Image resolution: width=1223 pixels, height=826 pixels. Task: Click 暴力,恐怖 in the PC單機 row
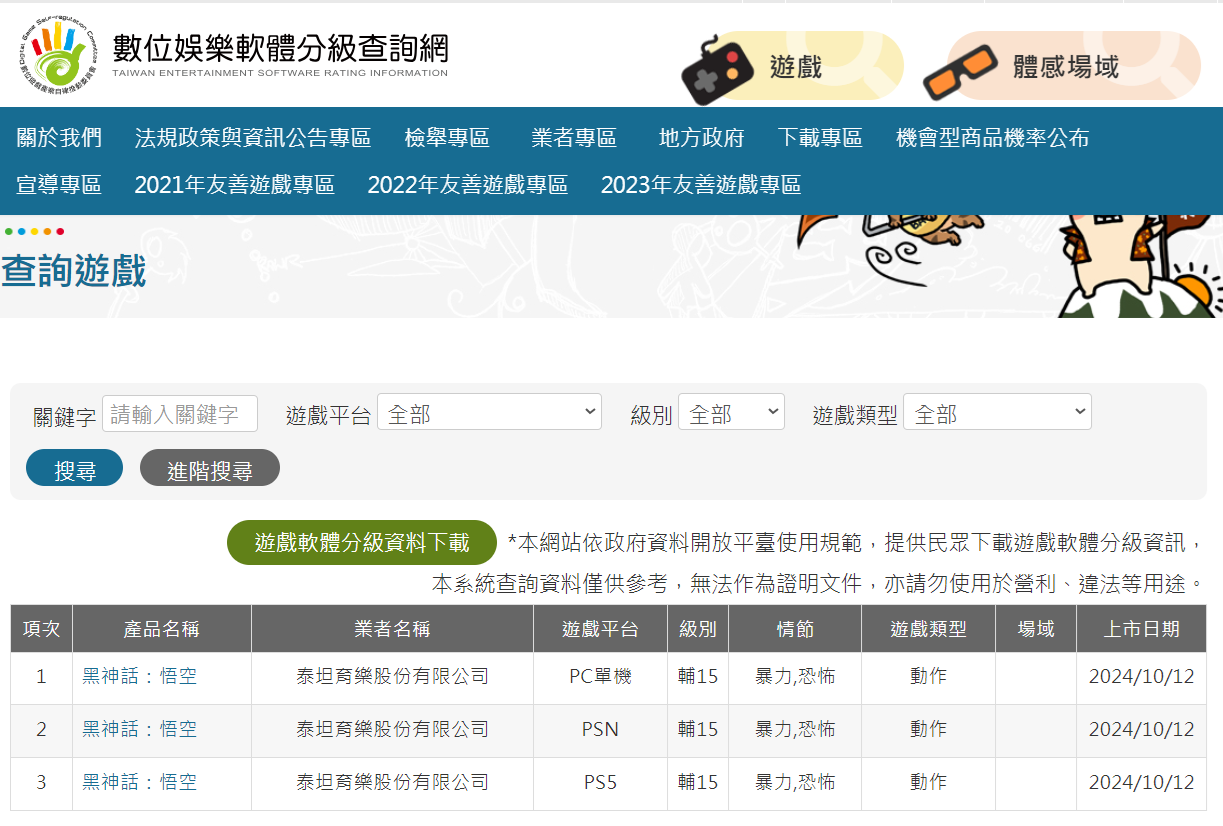click(795, 677)
